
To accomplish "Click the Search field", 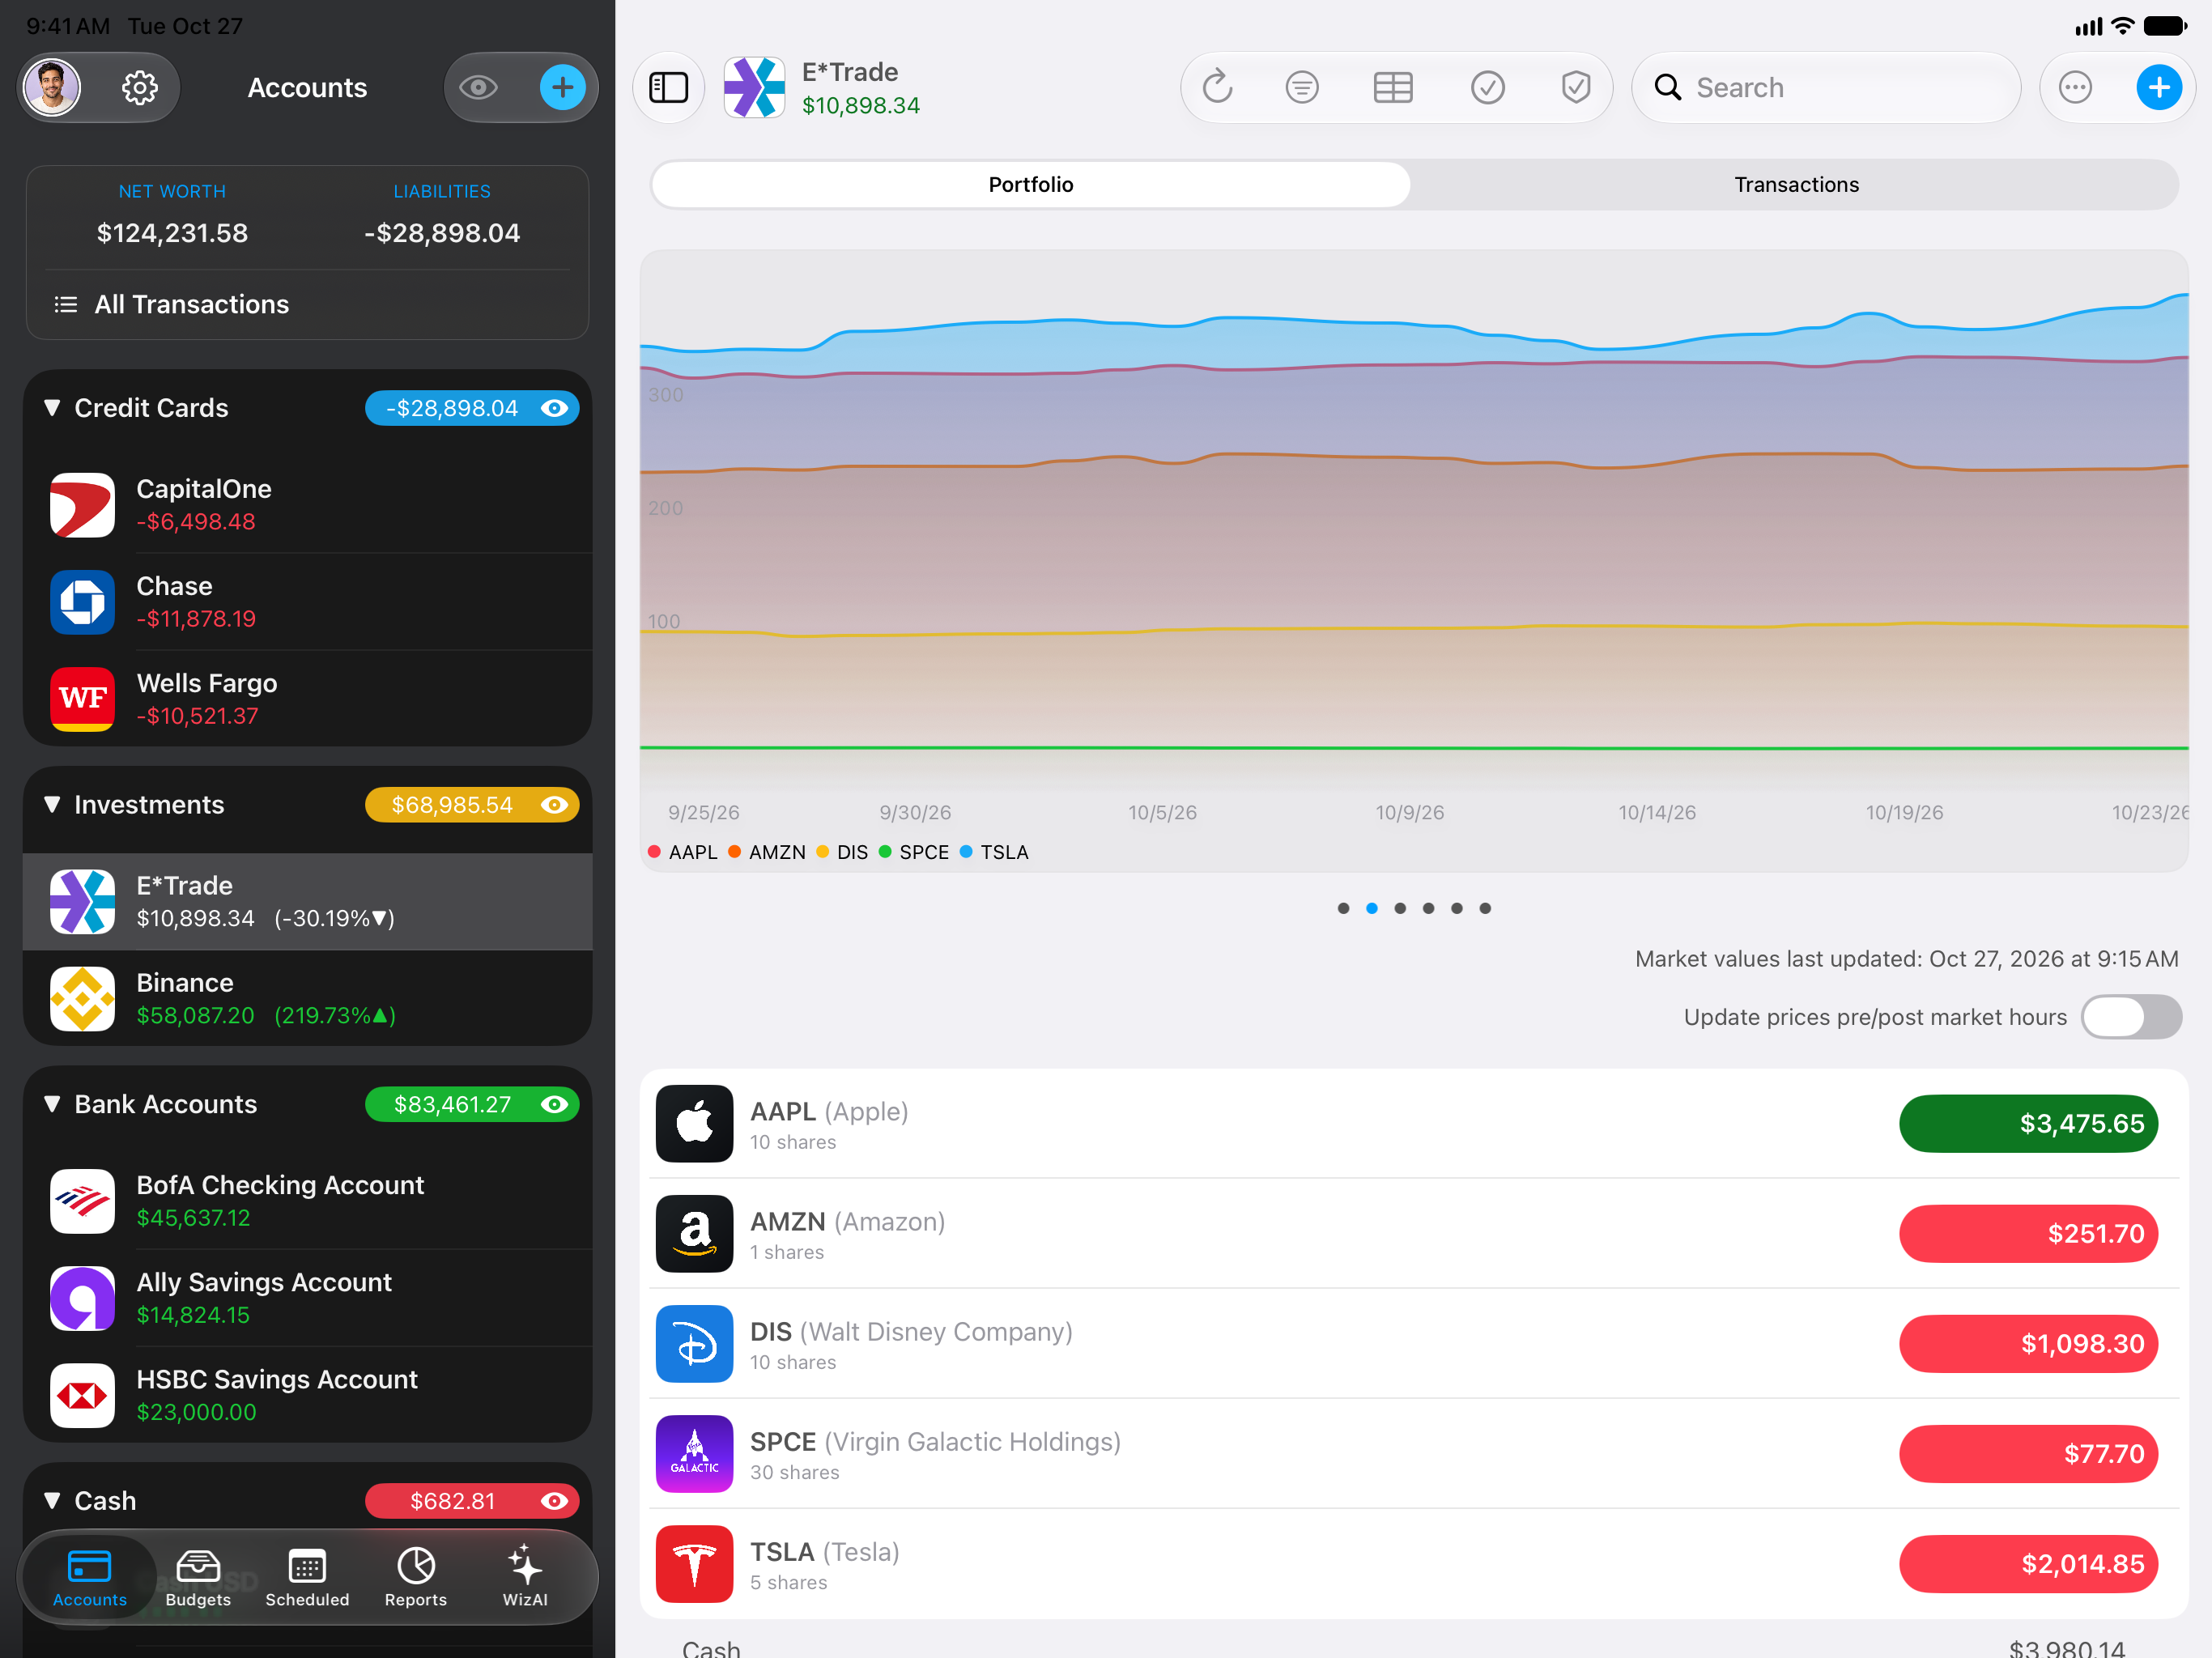I will [x=1826, y=88].
